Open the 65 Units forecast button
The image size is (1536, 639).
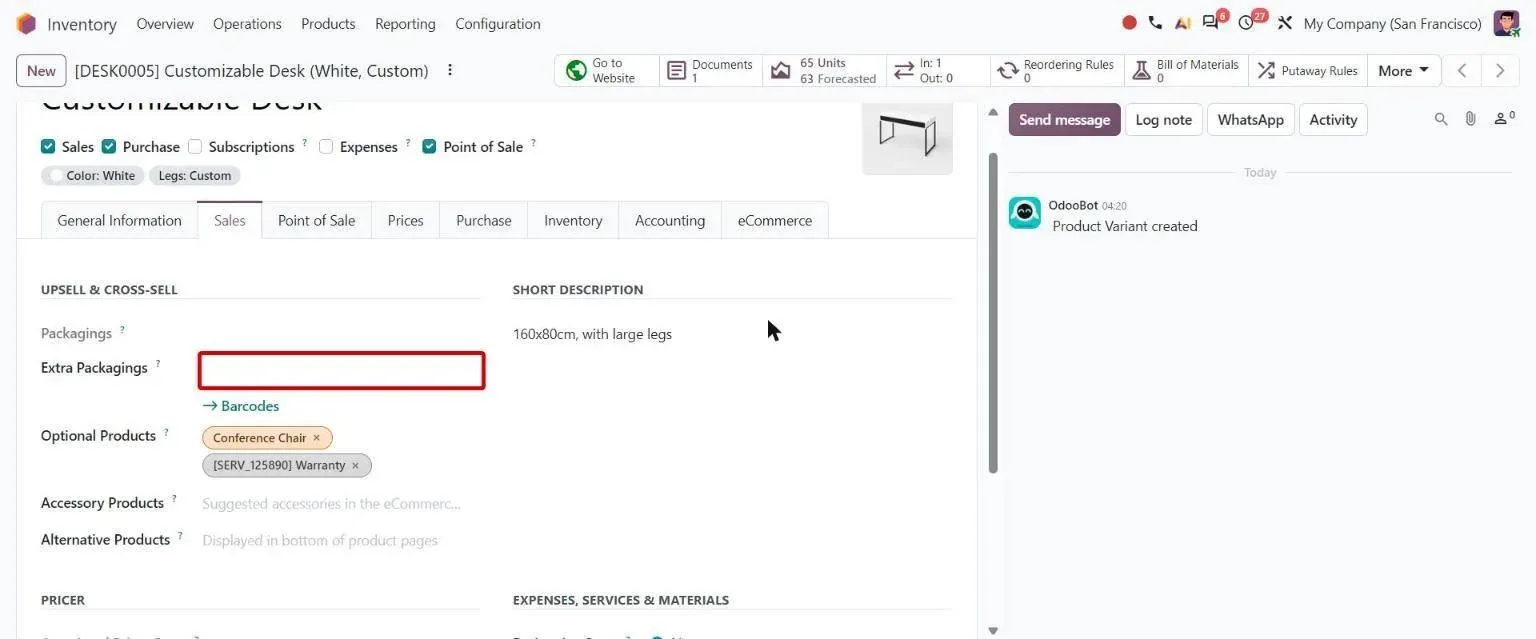tap(825, 70)
